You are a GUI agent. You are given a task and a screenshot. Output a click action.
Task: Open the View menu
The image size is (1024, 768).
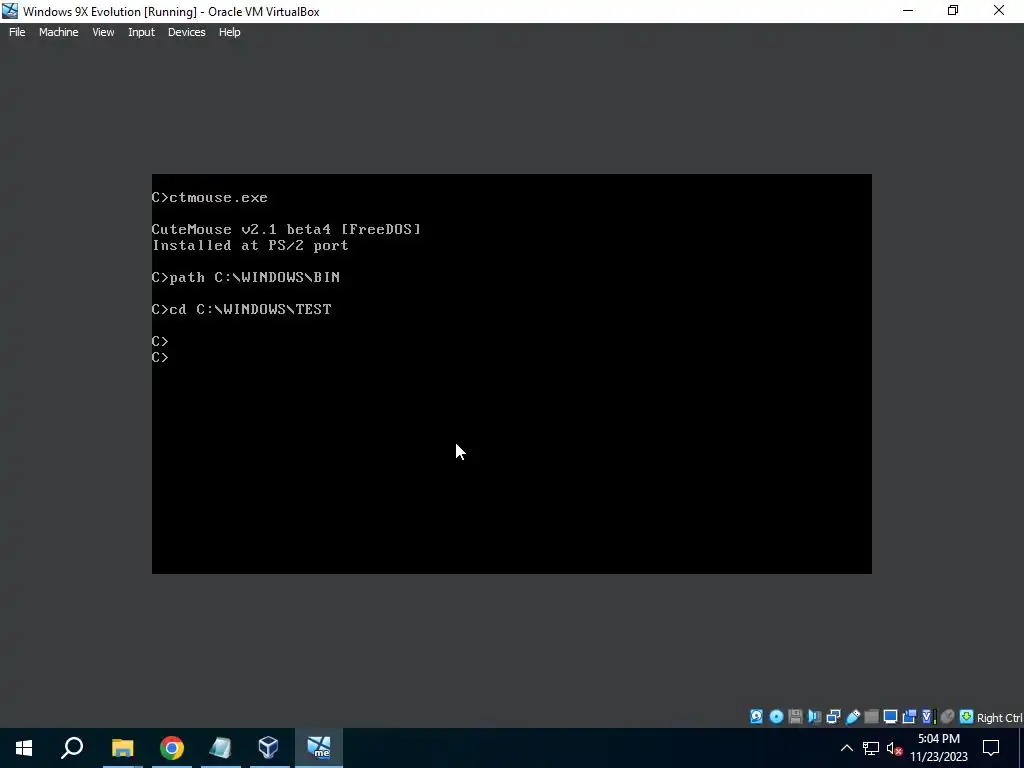pyautogui.click(x=103, y=32)
